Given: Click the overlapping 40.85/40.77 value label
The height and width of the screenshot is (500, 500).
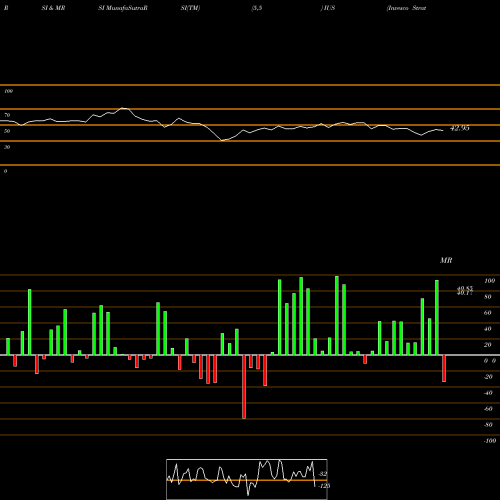Looking at the screenshot, I should (465, 291).
